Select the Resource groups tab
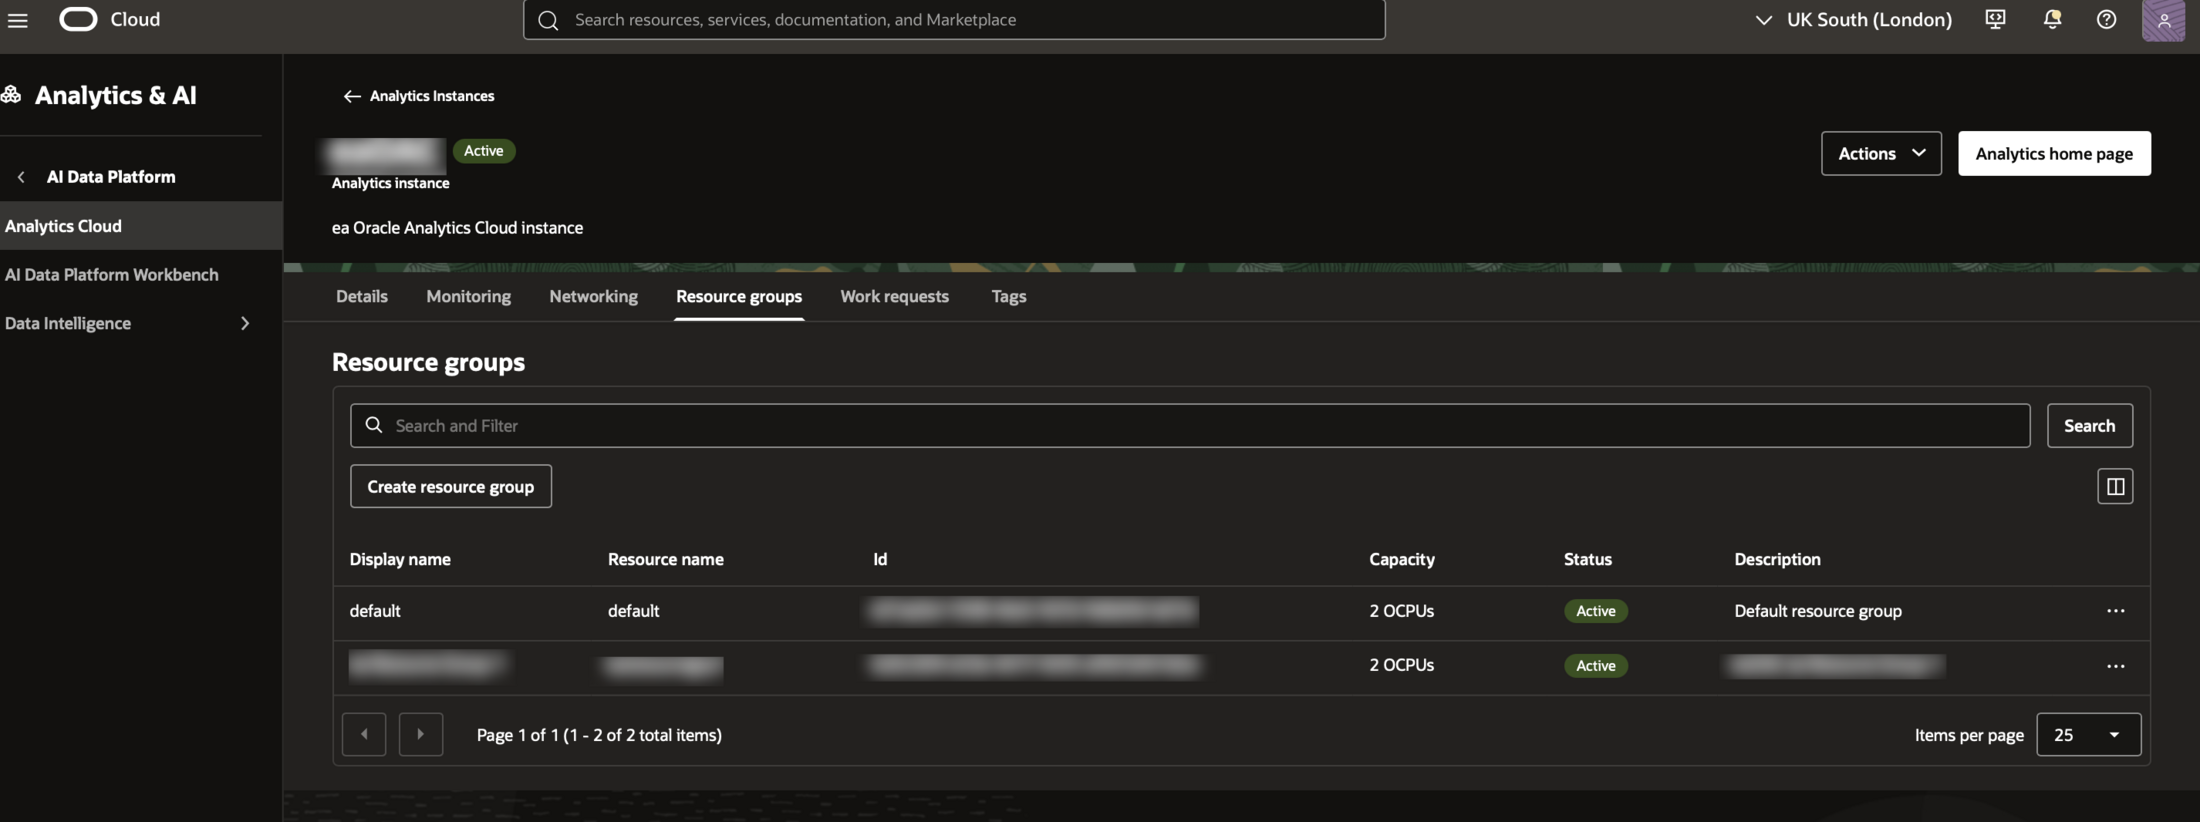The width and height of the screenshot is (2200, 822). [x=739, y=296]
